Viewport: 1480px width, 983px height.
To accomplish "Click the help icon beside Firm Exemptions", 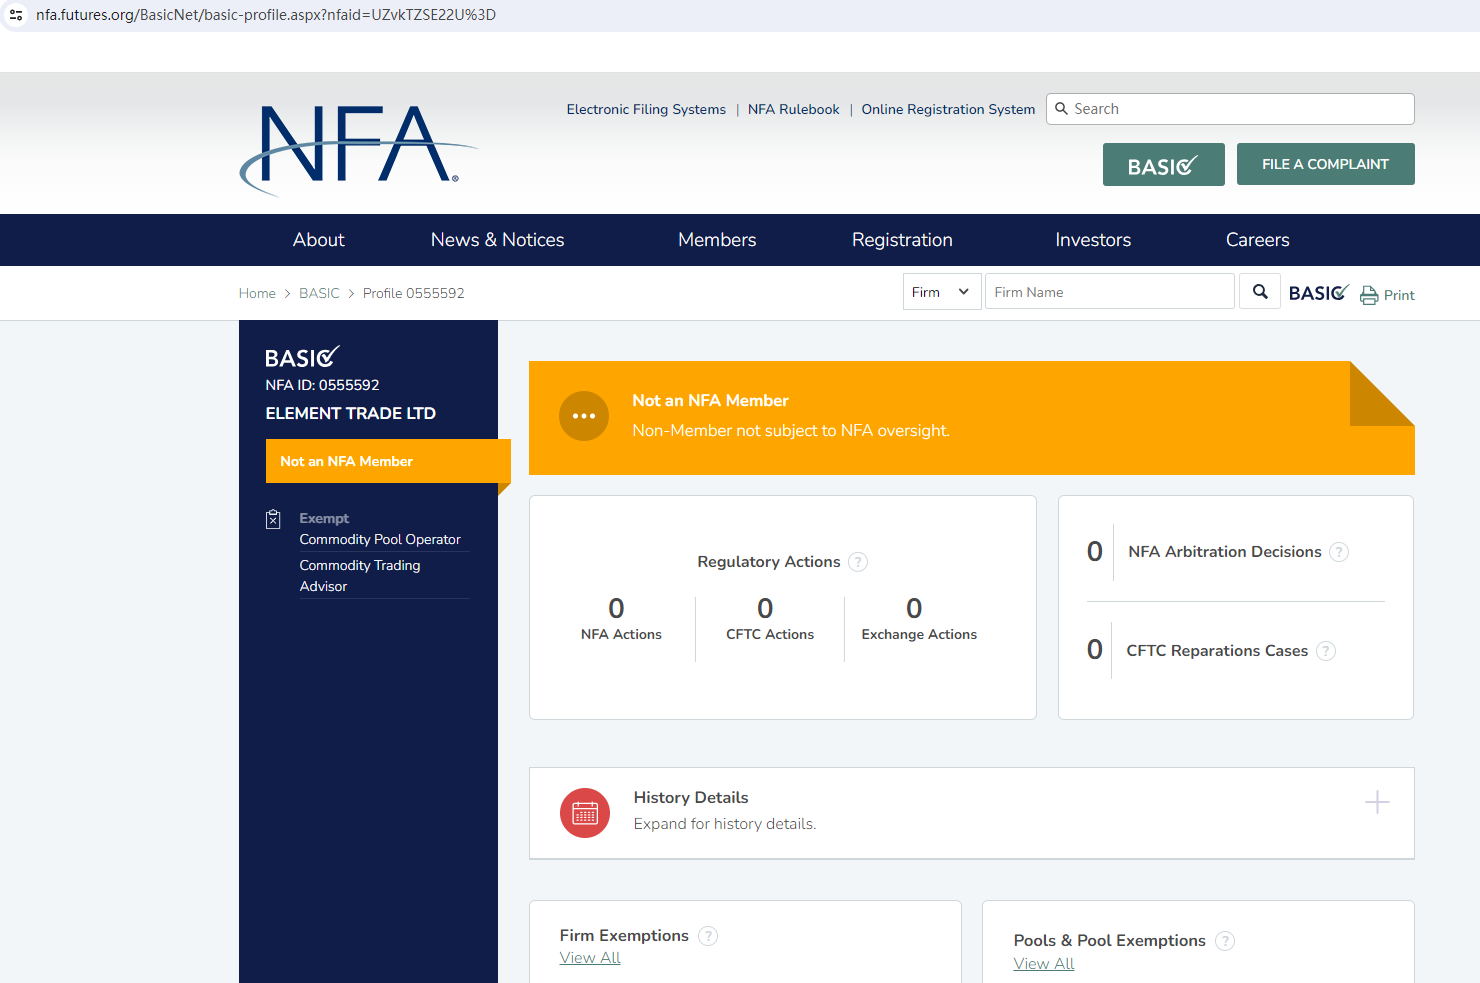I will click(708, 936).
